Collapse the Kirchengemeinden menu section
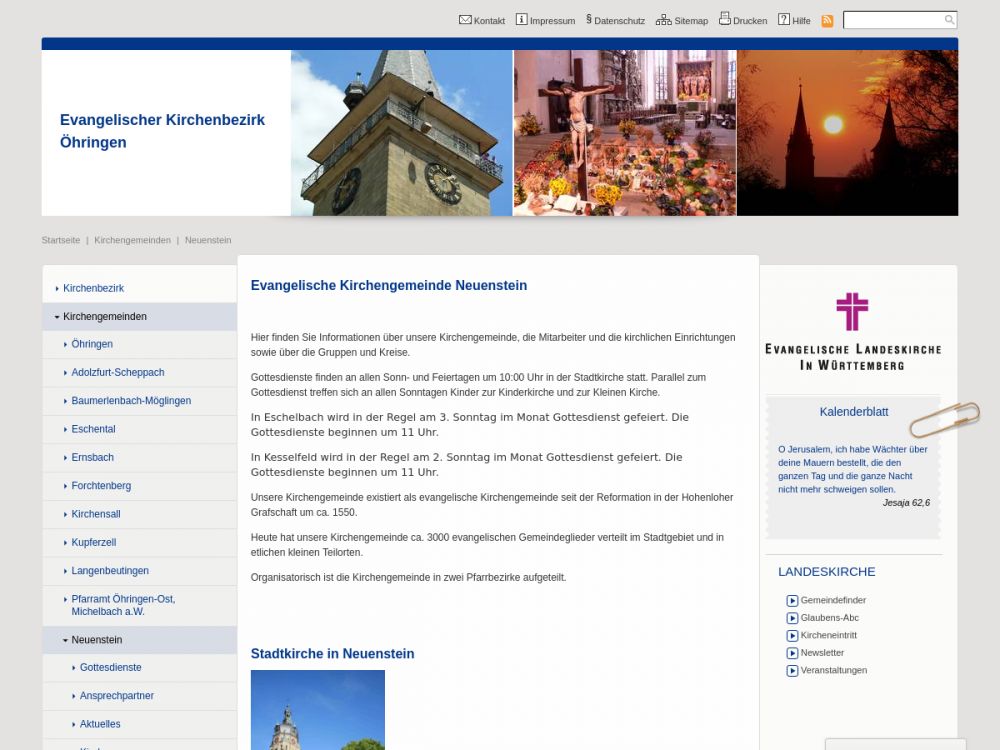Screen dimensions: 1000x750 click(x=58, y=317)
